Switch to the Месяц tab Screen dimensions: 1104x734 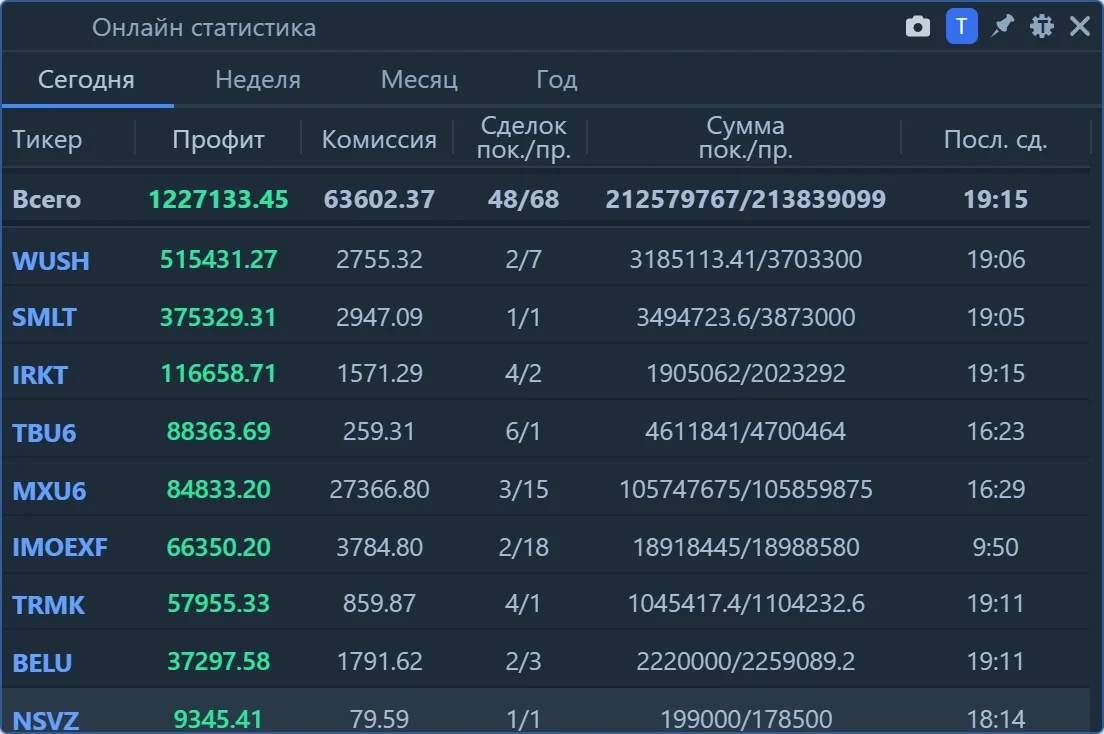point(419,80)
